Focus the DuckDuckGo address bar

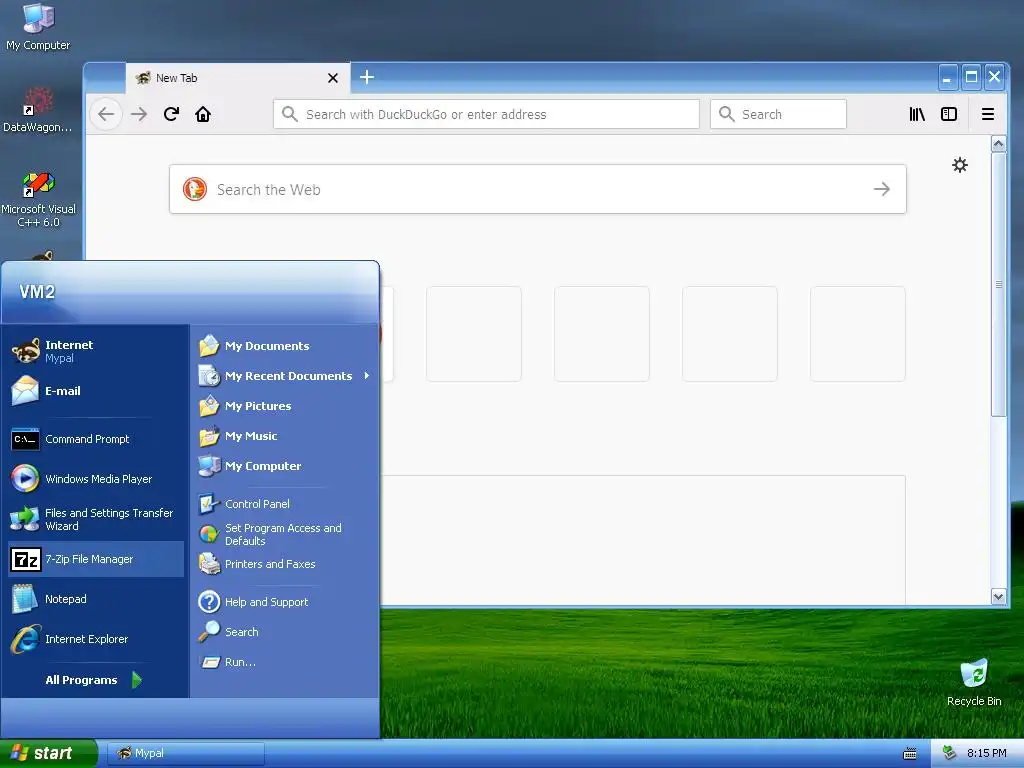point(487,114)
